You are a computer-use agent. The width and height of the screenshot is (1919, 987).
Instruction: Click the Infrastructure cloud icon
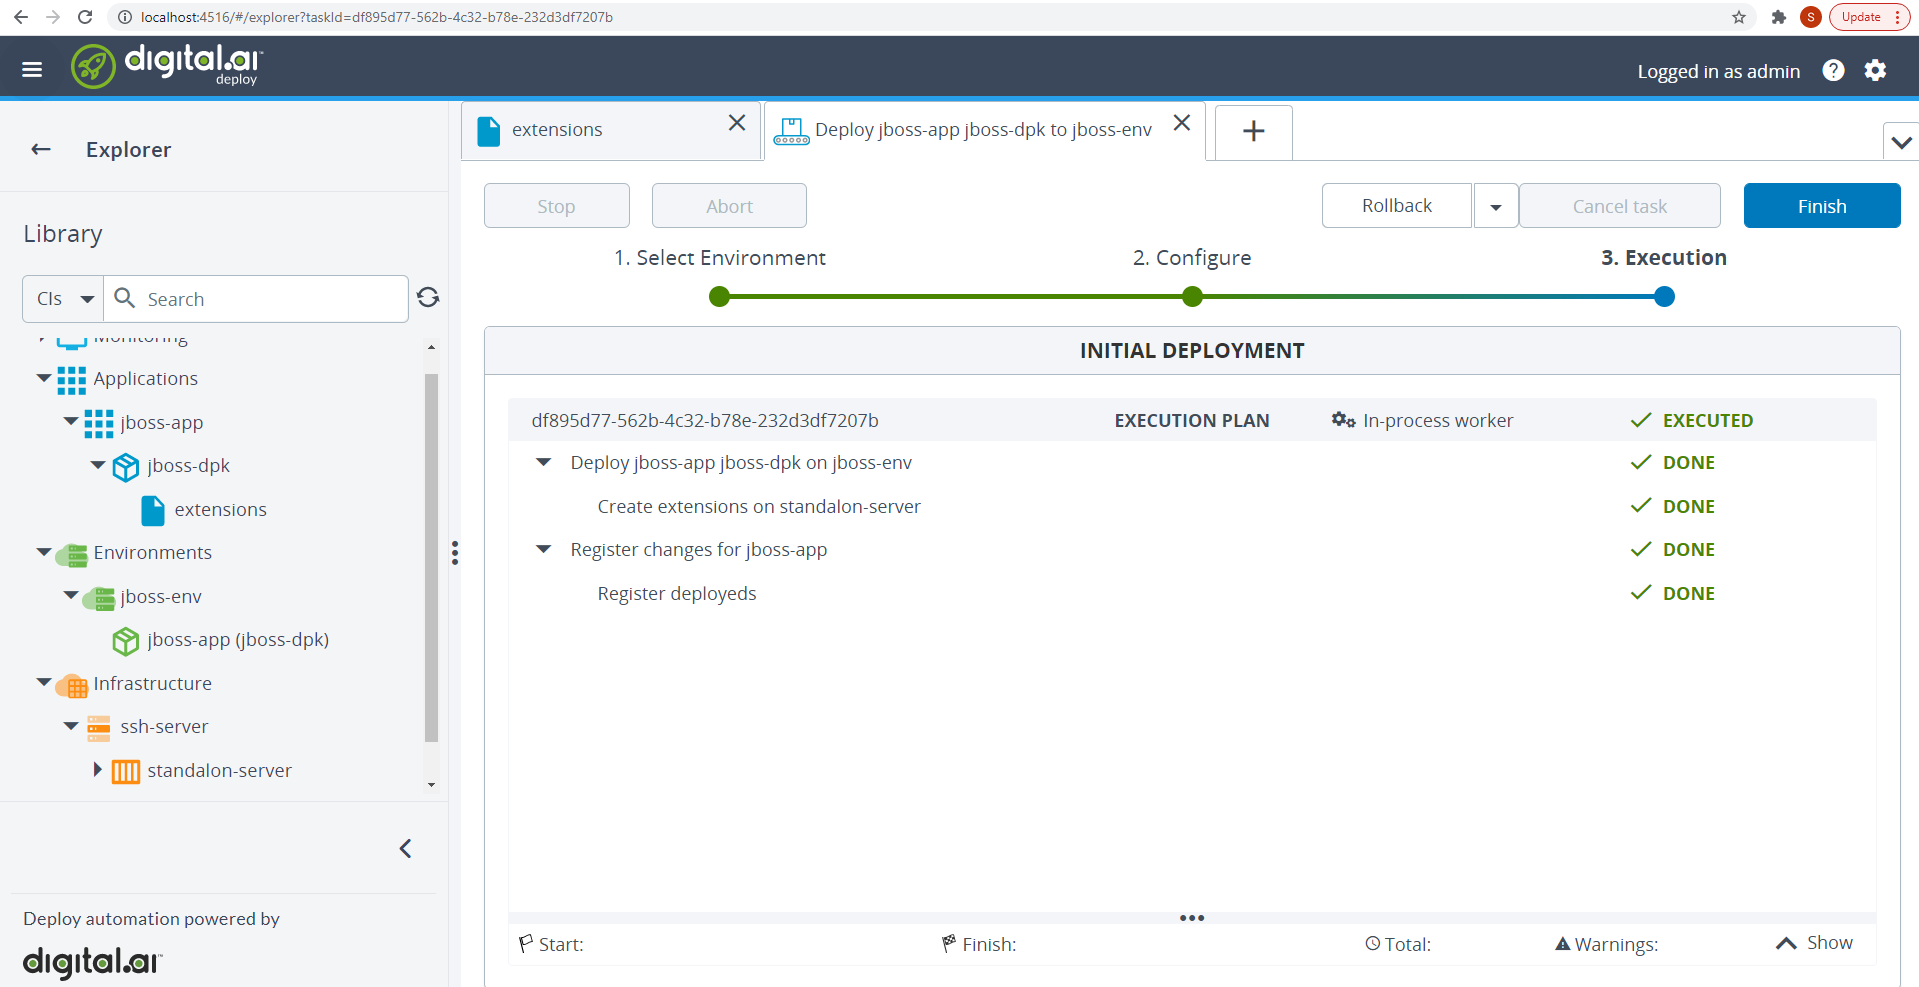72,685
